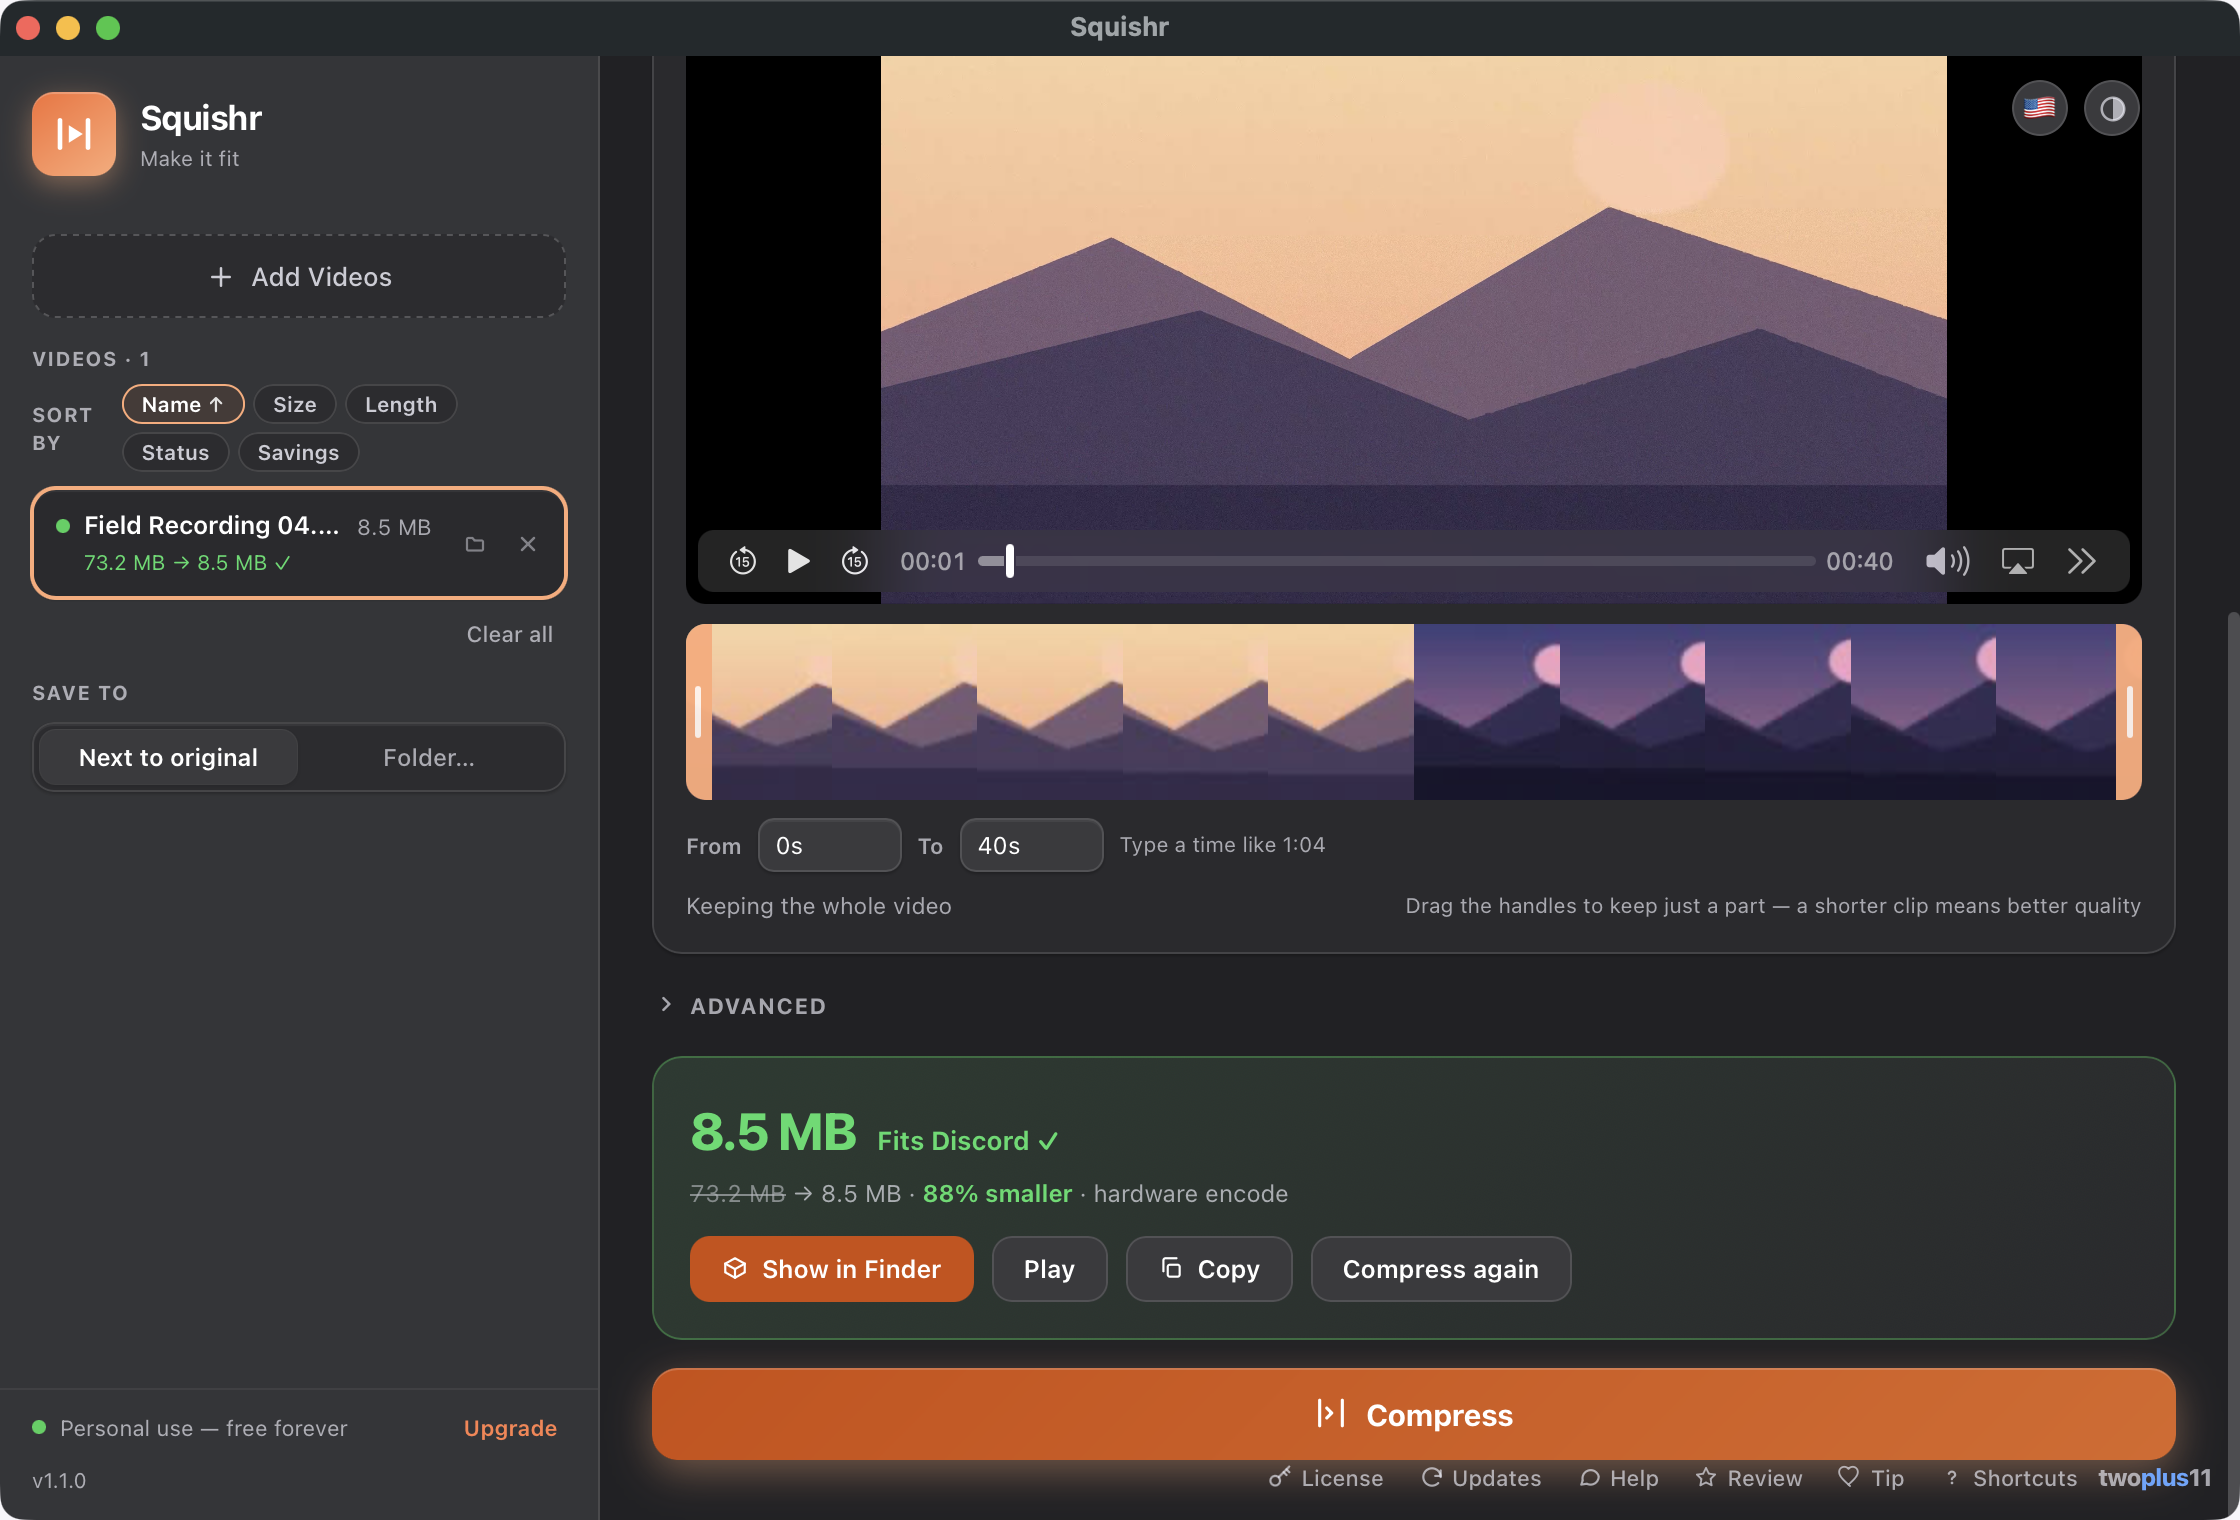The width and height of the screenshot is (2240, 1520).
Task: Check for Updates in footer
Action: (x=1481, y=1477)
